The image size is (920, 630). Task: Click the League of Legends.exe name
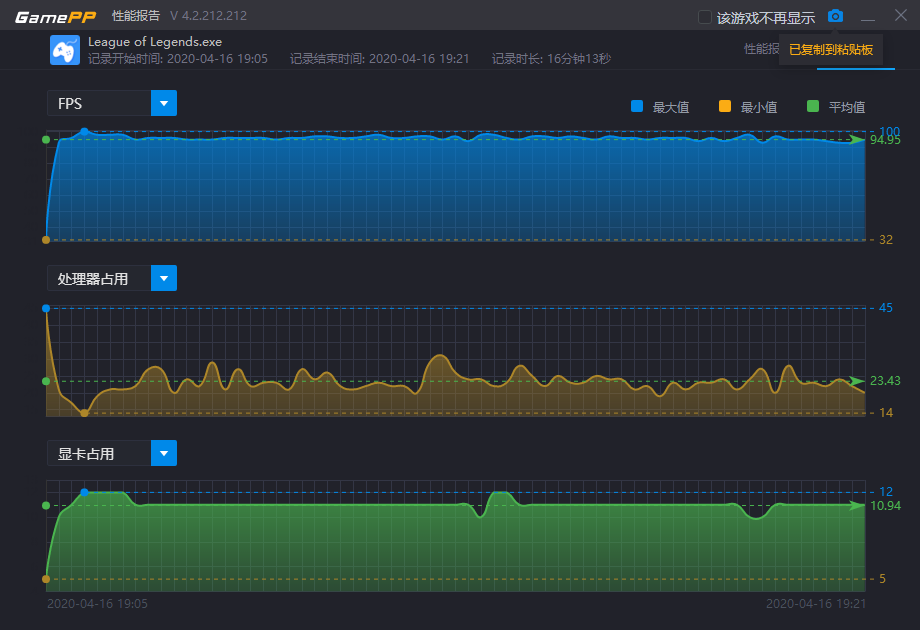155,42
